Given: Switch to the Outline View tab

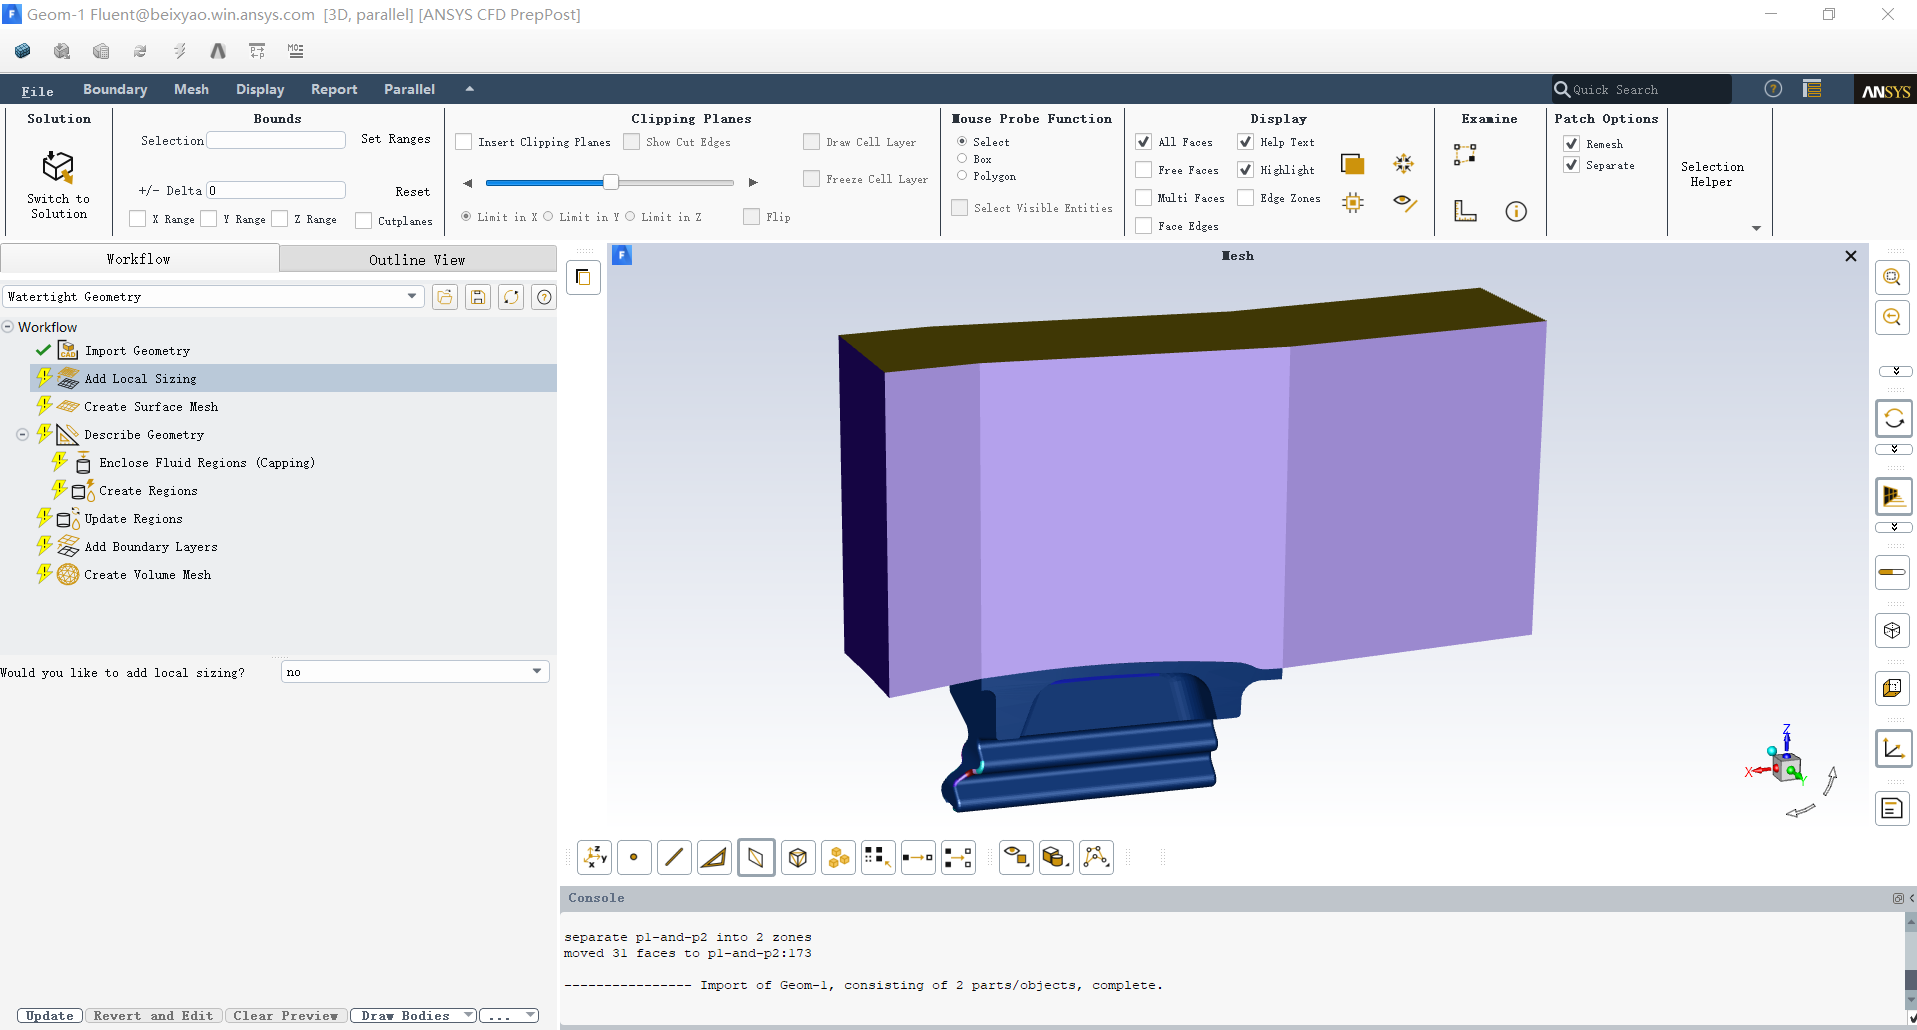Looking at the screenshot, I should (x=417, y=260).
